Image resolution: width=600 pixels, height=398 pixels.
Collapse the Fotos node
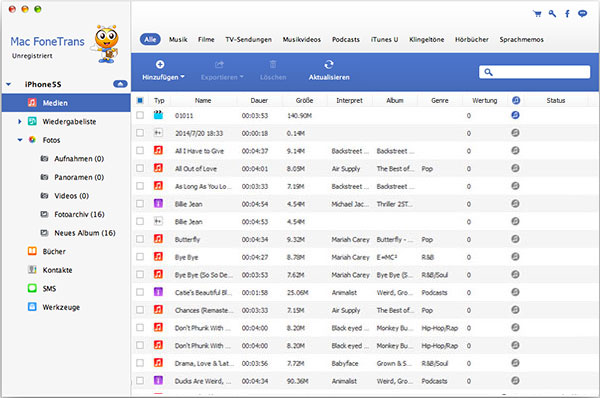(20, 140)
